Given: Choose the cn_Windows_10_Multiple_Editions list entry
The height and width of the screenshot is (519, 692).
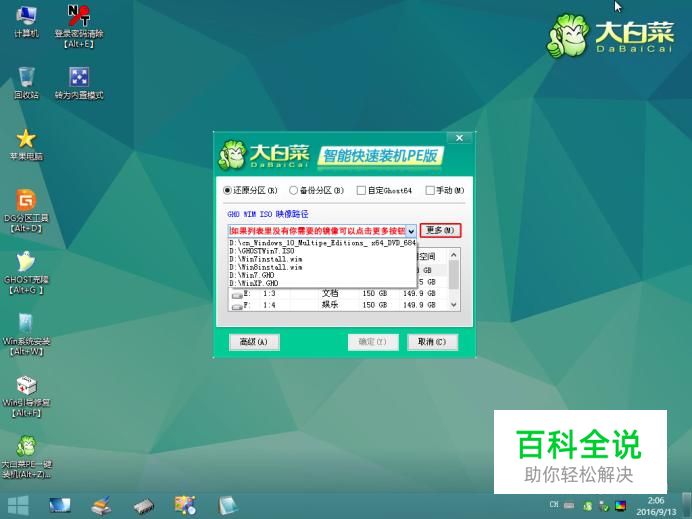Looking at the screenshot, I should pos(323,243).
